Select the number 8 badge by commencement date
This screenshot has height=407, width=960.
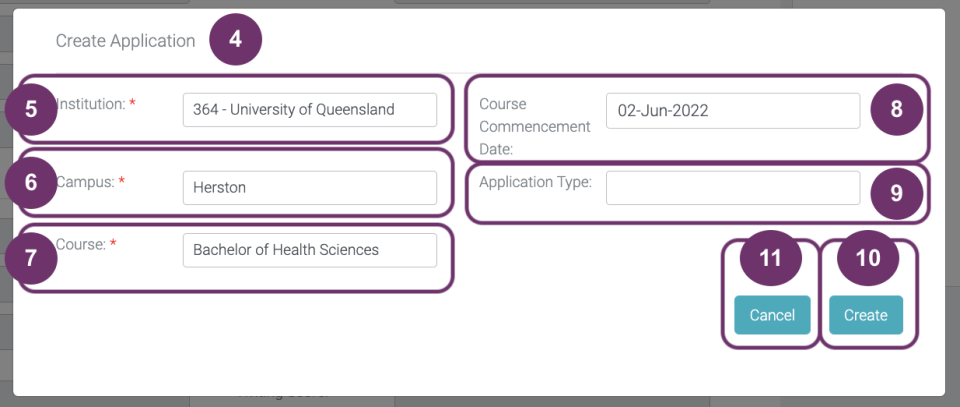[896, 109]
